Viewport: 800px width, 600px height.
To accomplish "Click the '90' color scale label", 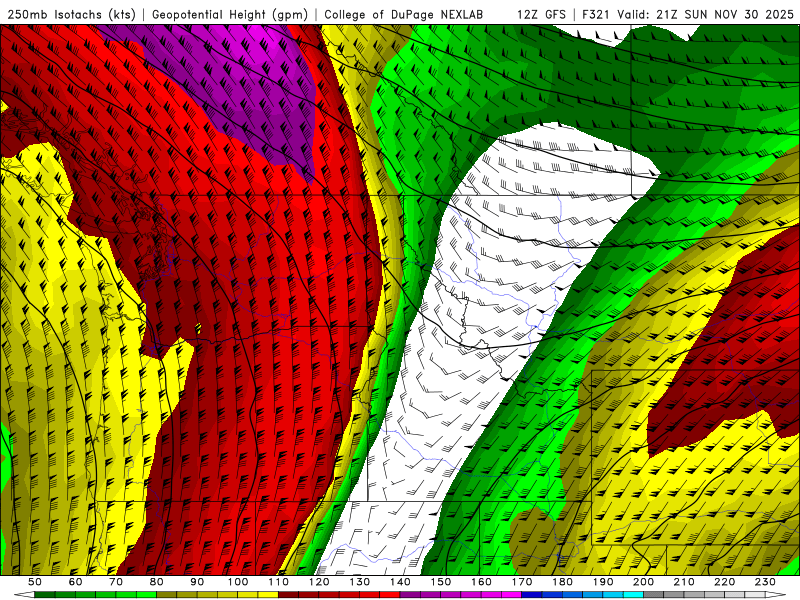I will pyautogui.click(x=197, y=582).
